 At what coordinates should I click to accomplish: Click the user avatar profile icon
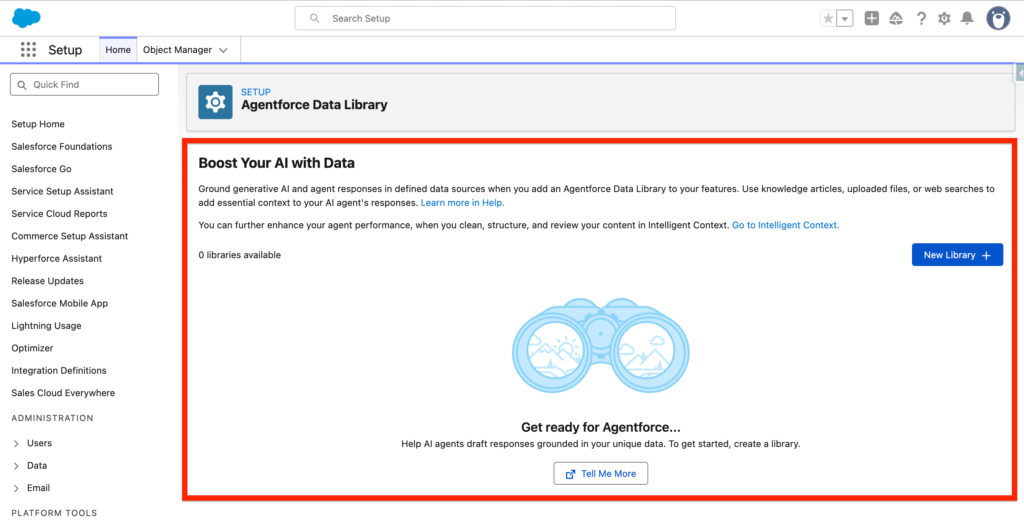click(x=998, y=18)
